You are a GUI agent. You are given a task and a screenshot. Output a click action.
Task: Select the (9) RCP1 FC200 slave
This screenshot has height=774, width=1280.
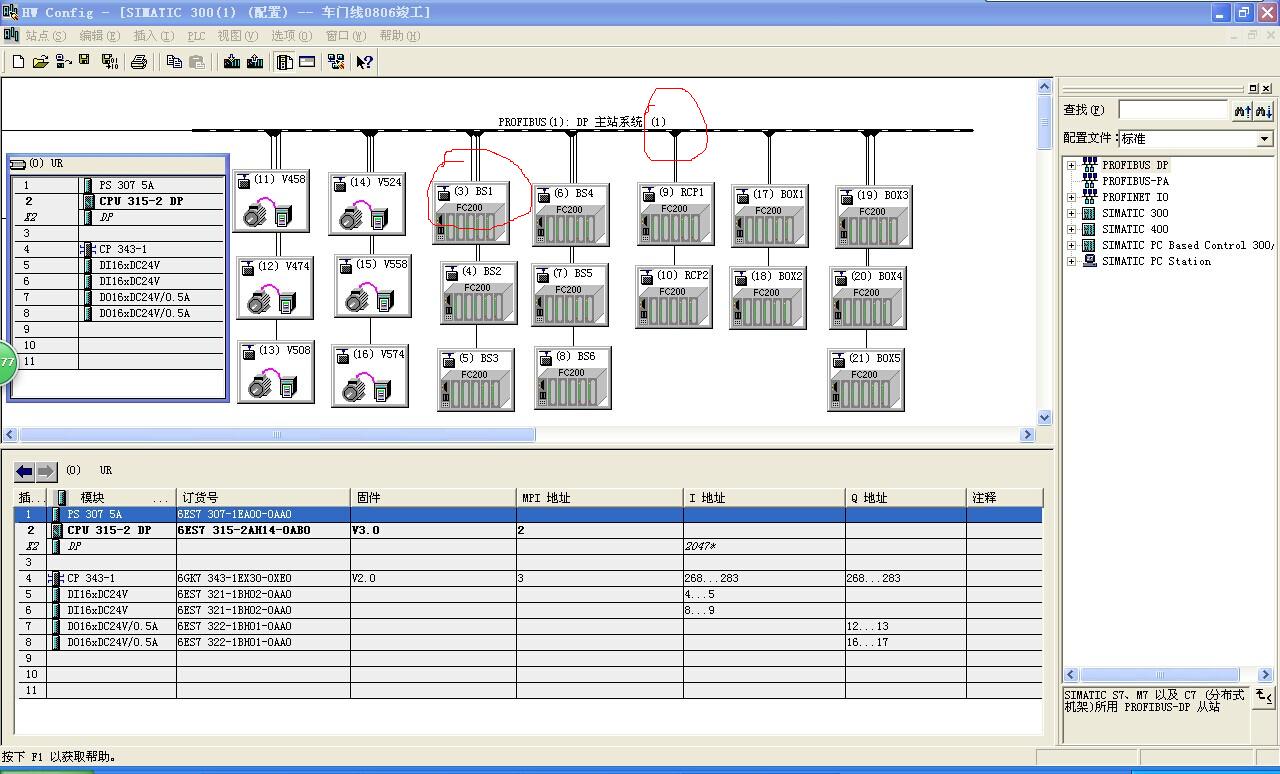point(675,213)
